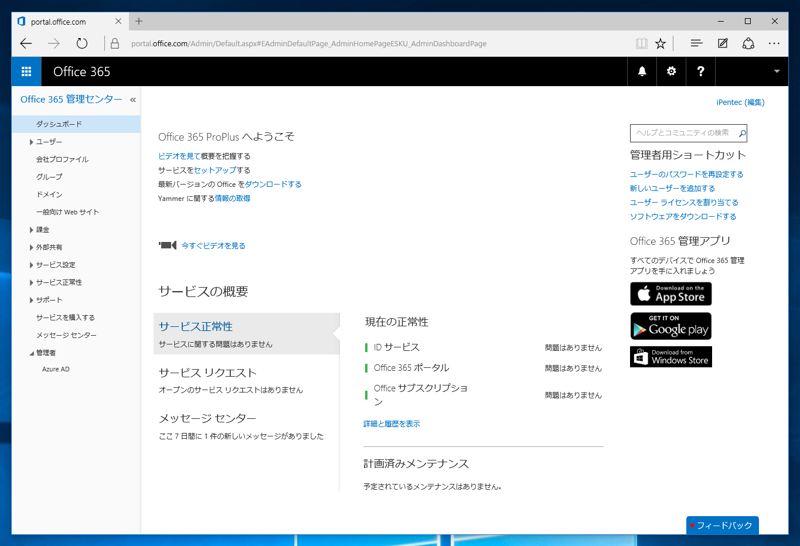Collapse the 管理者 tree node
Image resolution: width=800 pixels, height=546 pixels.
(31, 353)
